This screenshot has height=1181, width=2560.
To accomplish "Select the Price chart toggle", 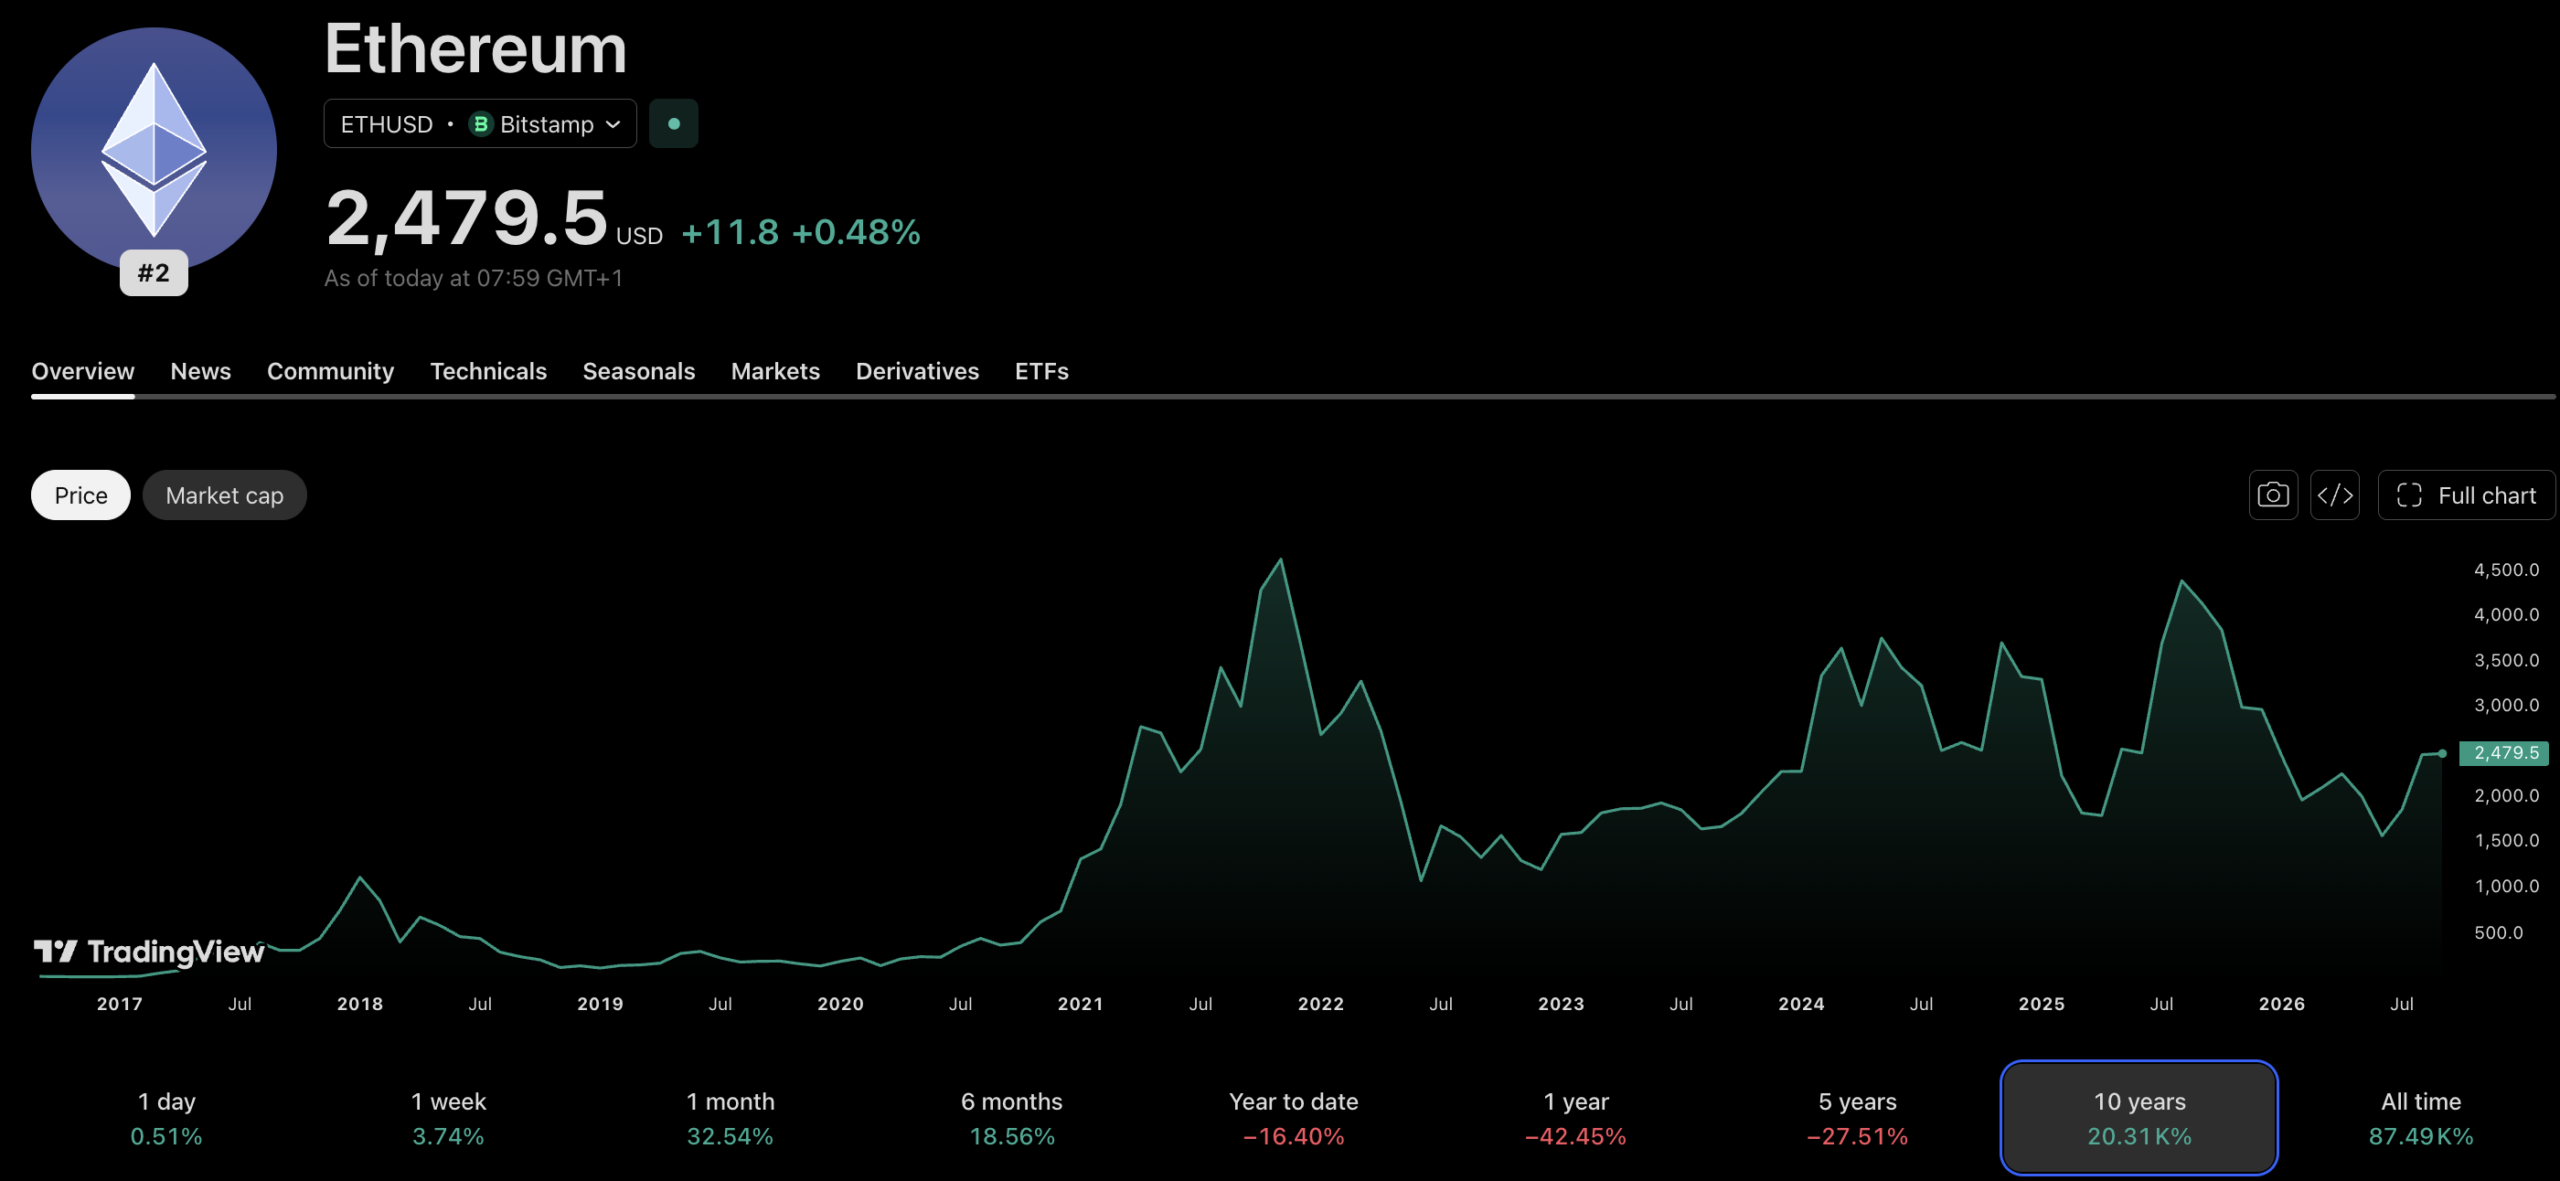I will [81, 495].
